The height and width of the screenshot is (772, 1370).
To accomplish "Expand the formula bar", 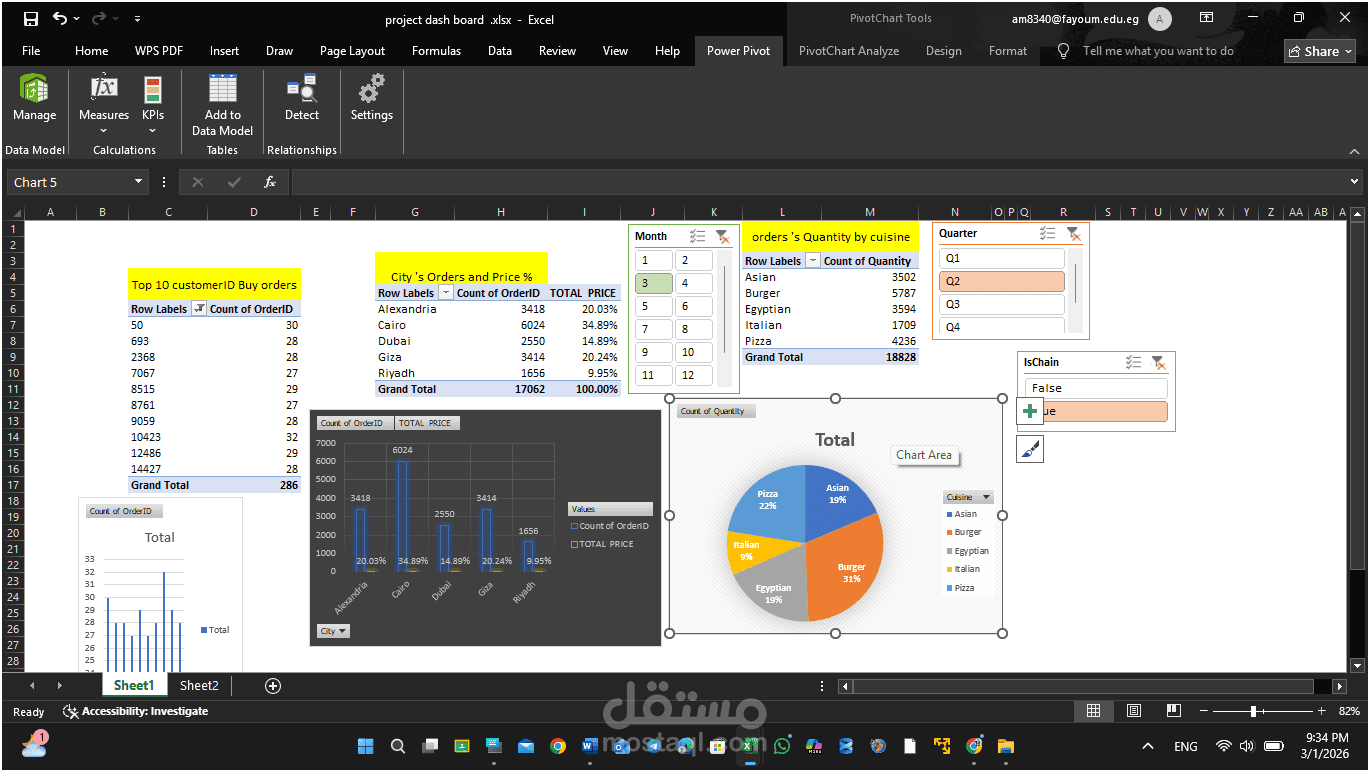I will pos(1356,182).
